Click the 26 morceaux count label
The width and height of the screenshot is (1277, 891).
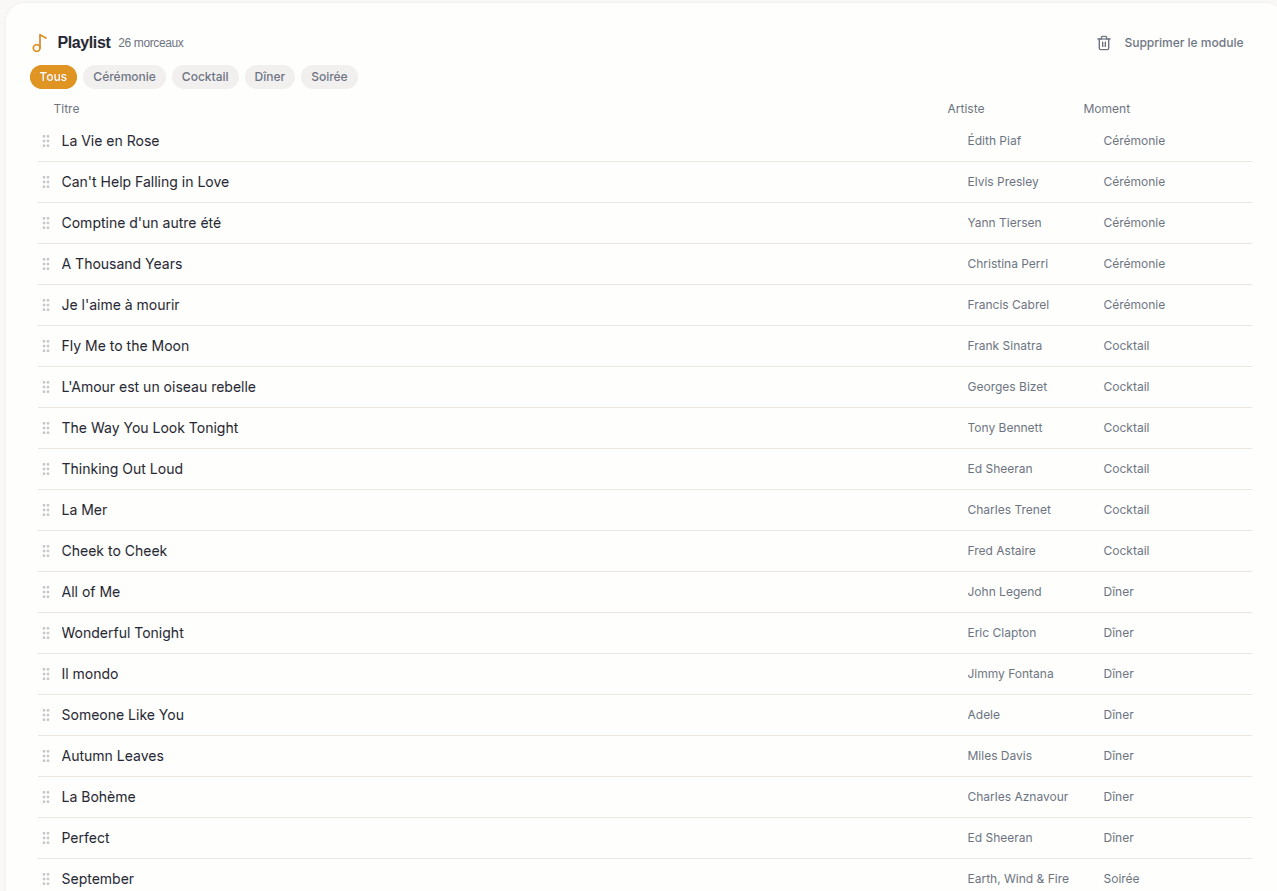click(151, 43)
